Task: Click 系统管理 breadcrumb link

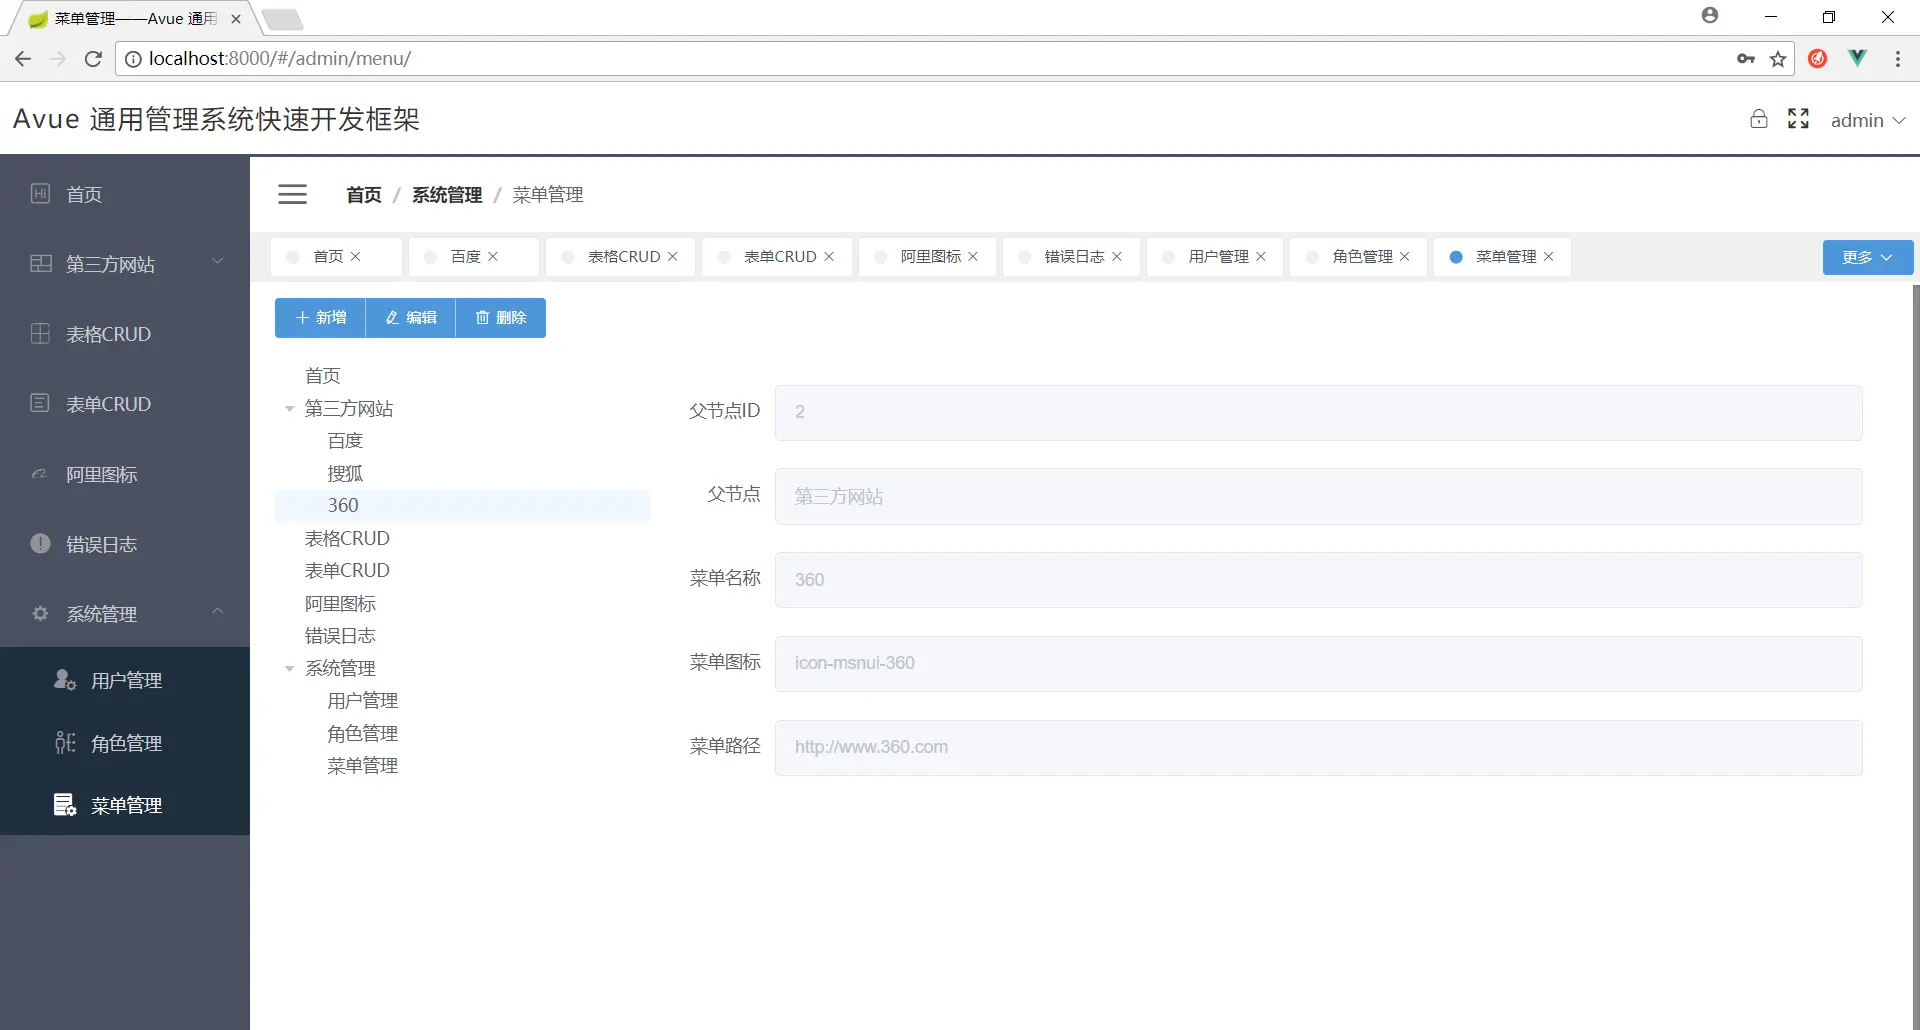Action: tap(447, 195)
